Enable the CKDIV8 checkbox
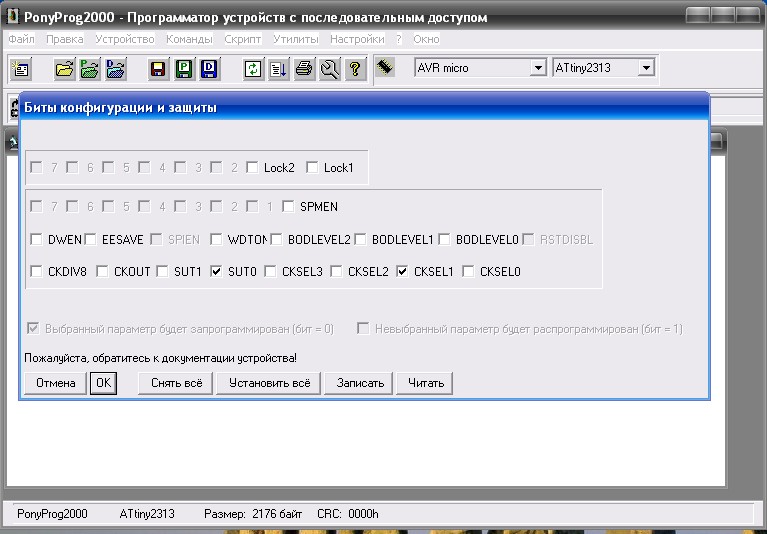The height and width of the screenshot is (534, 767). click(36, 271)
